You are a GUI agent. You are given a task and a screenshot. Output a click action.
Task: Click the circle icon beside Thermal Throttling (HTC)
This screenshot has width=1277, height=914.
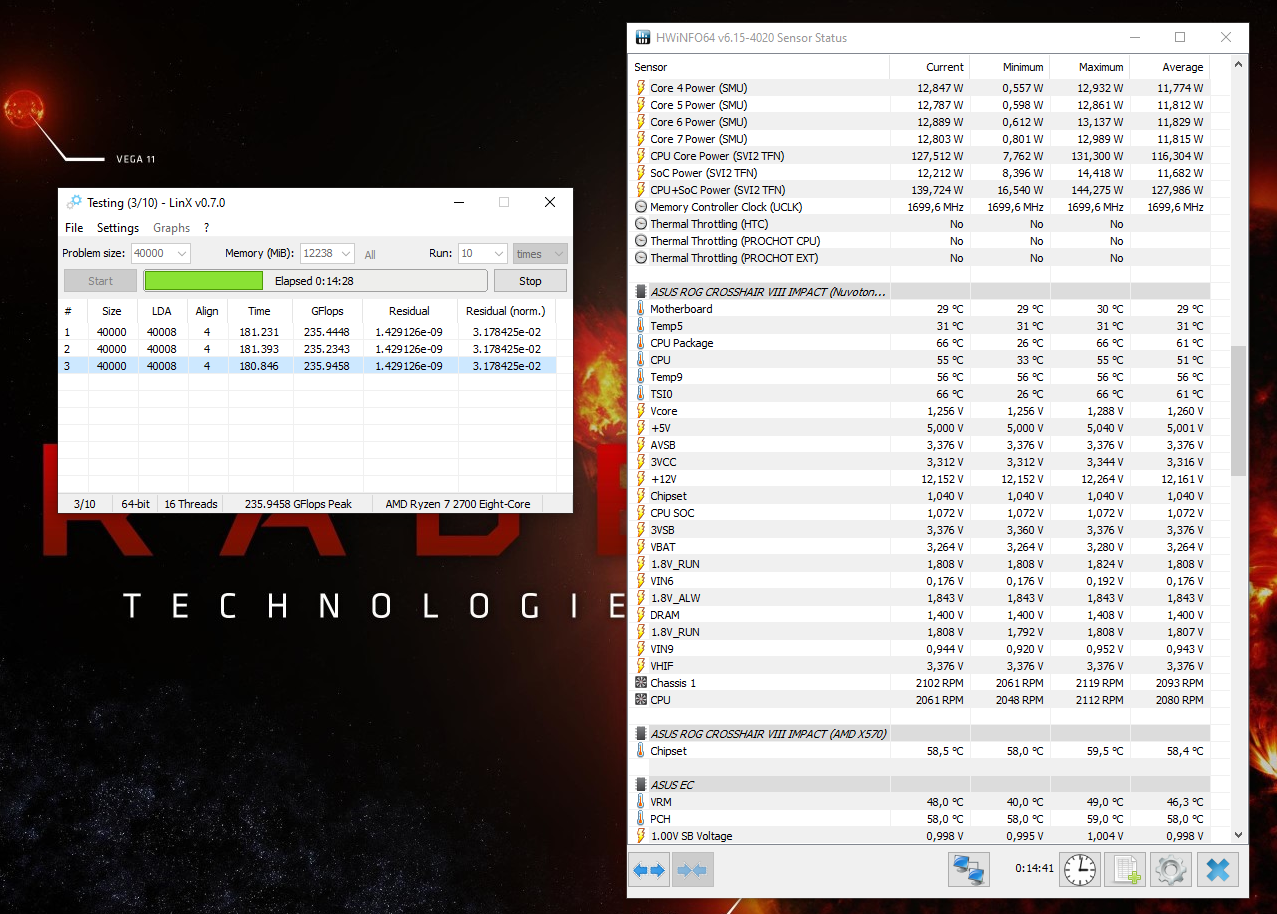641,224
